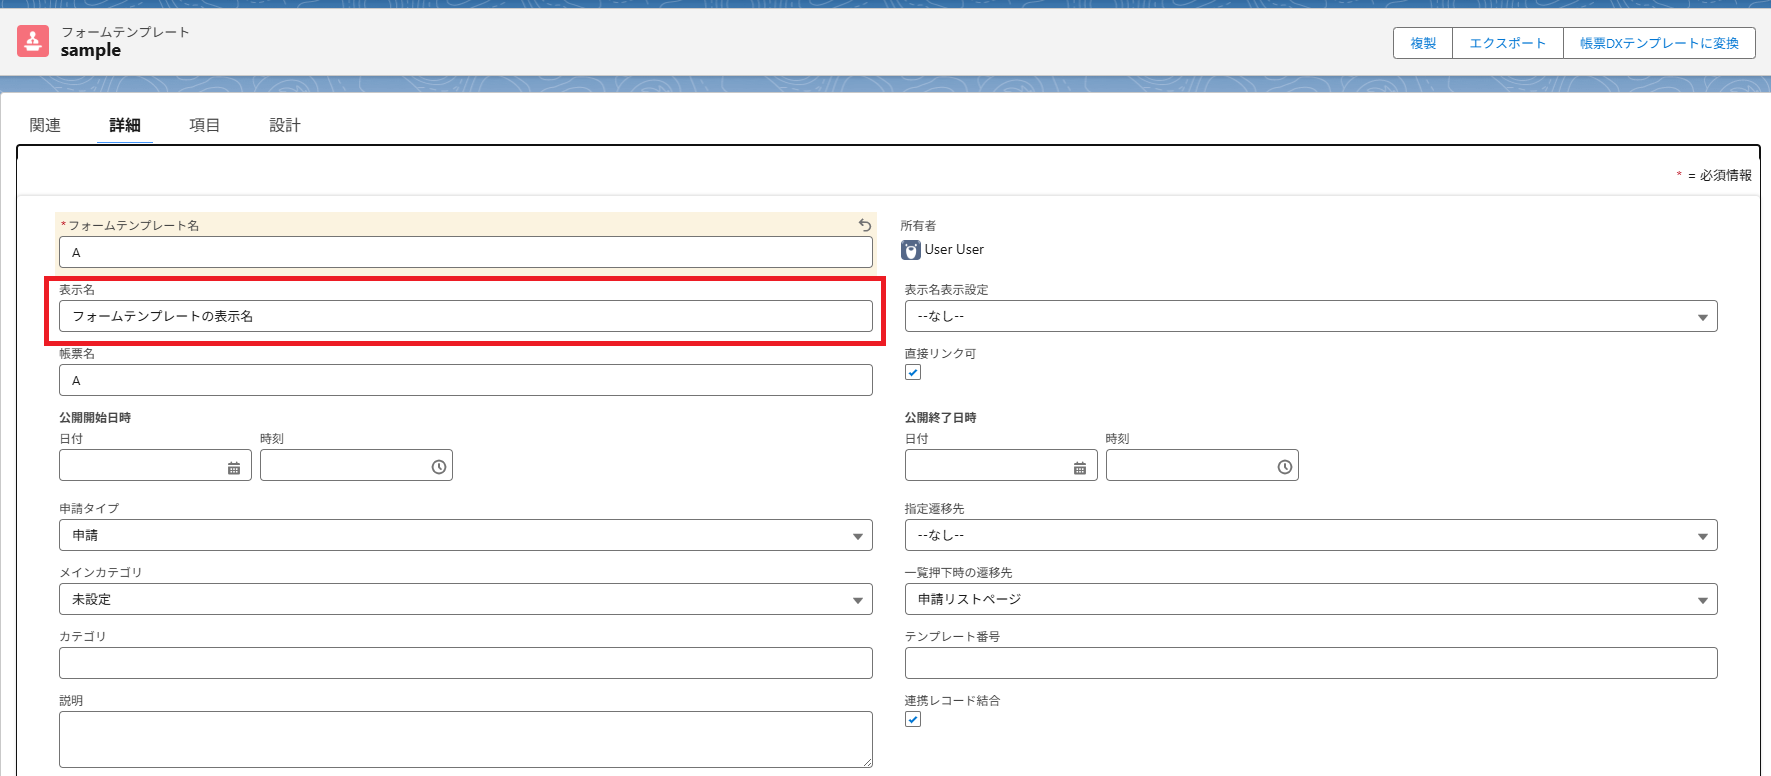Expand the 表示名表示設定 dropdown
The width and height of the screenshot is (1771, 776).
(x=1310, y=316)
